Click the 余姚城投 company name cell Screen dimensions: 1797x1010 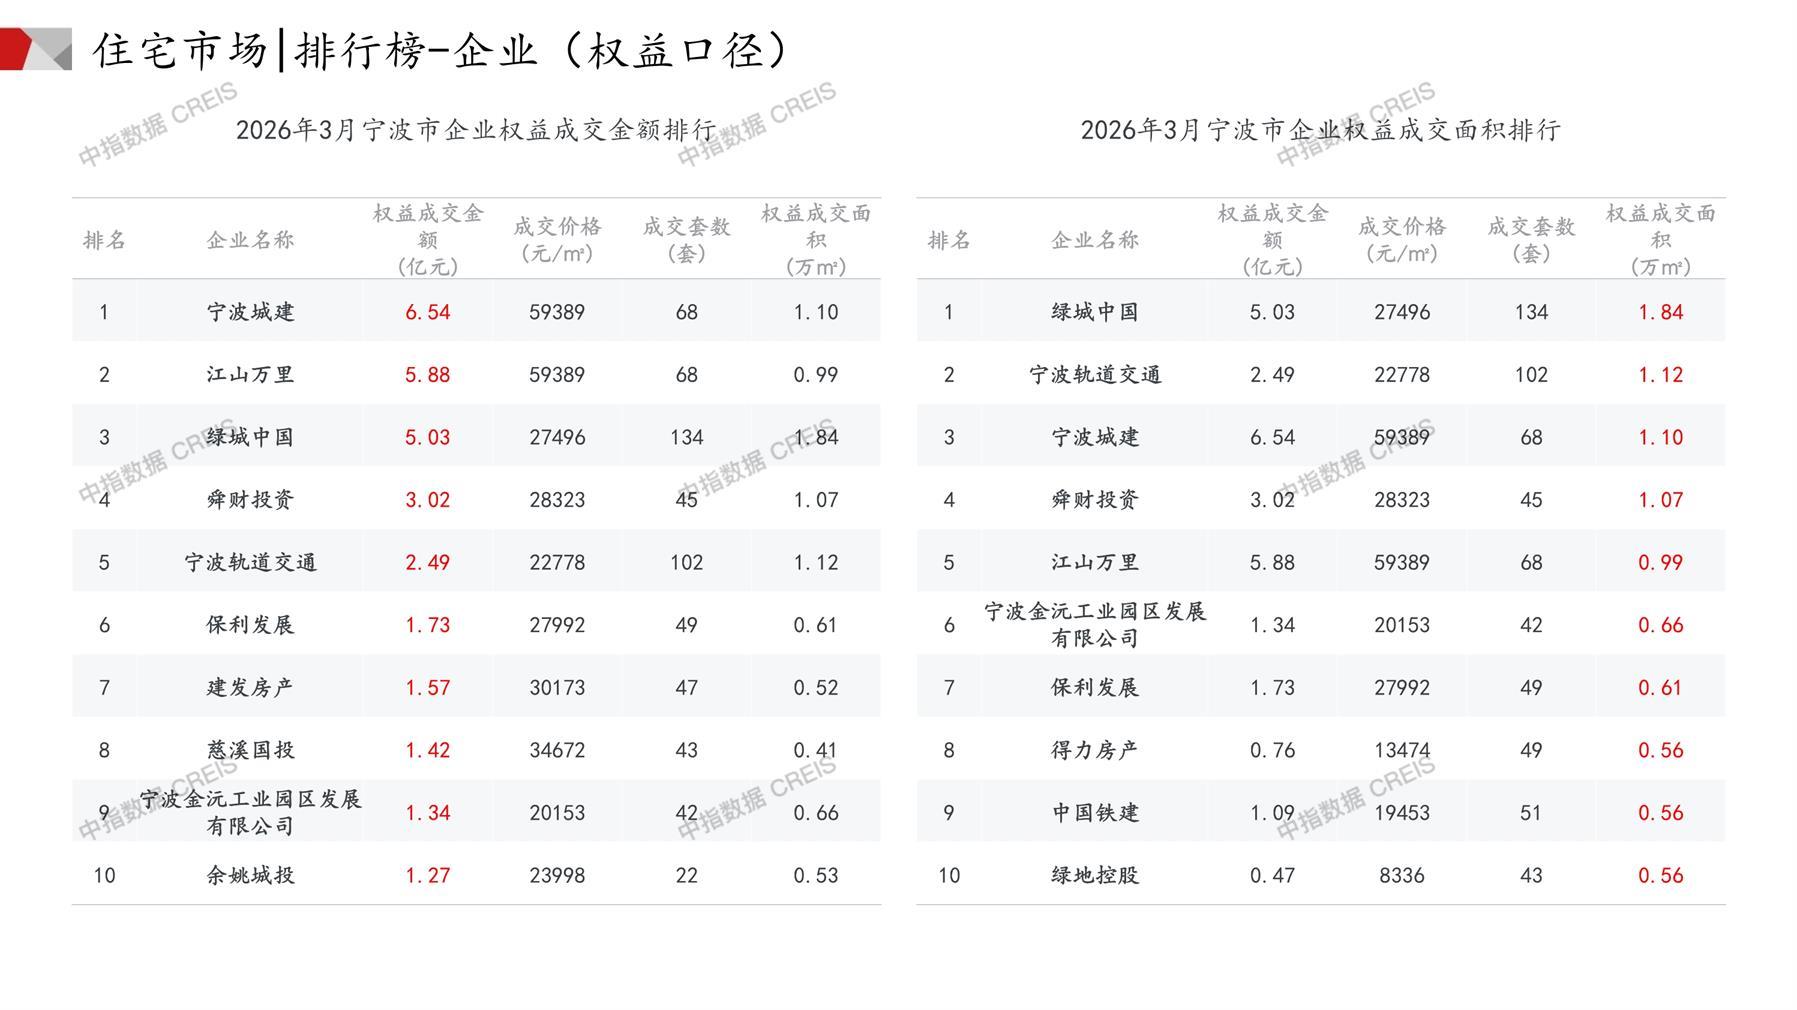(250, 875)
